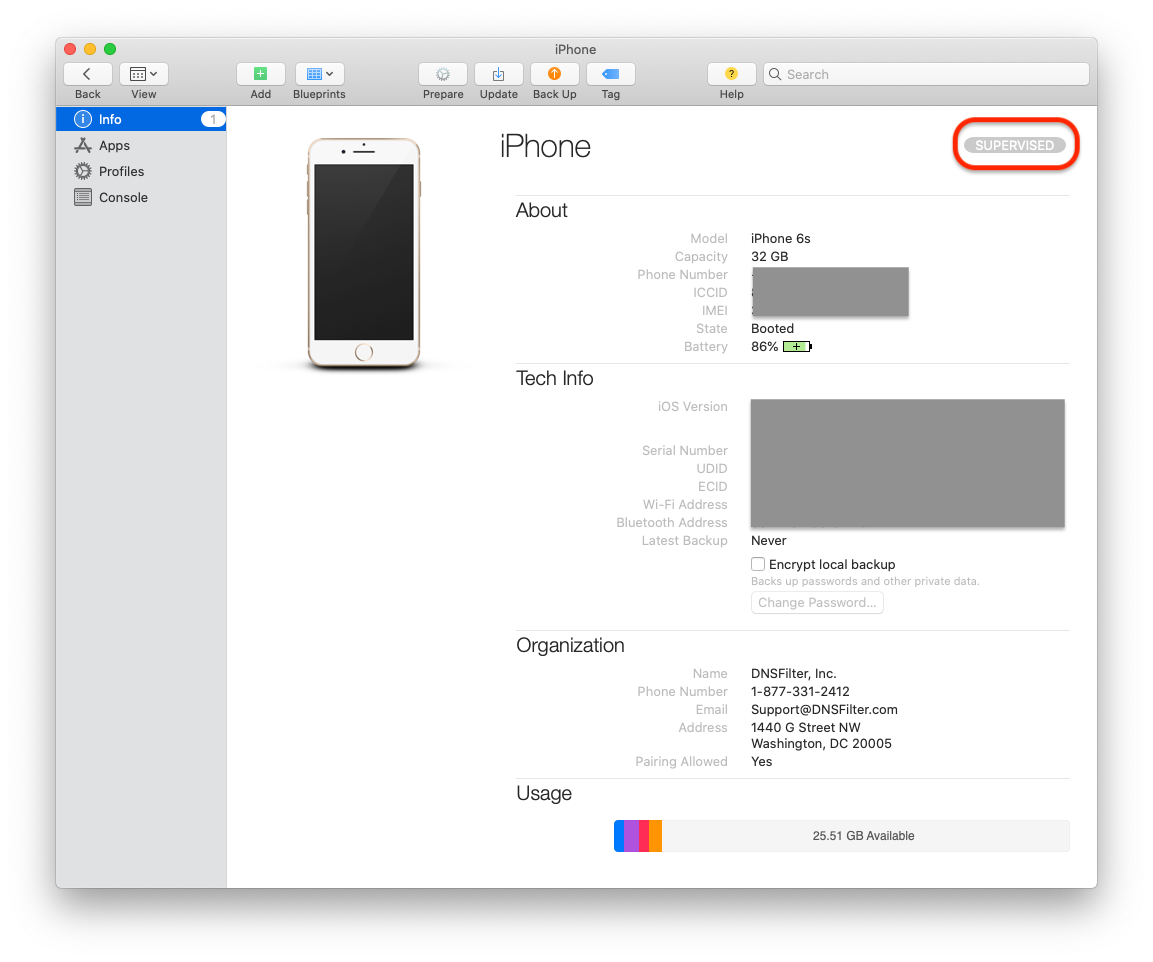Select the model value iPhone 6s
This screenshot has width=1153, height=962.
coord(780,238)
